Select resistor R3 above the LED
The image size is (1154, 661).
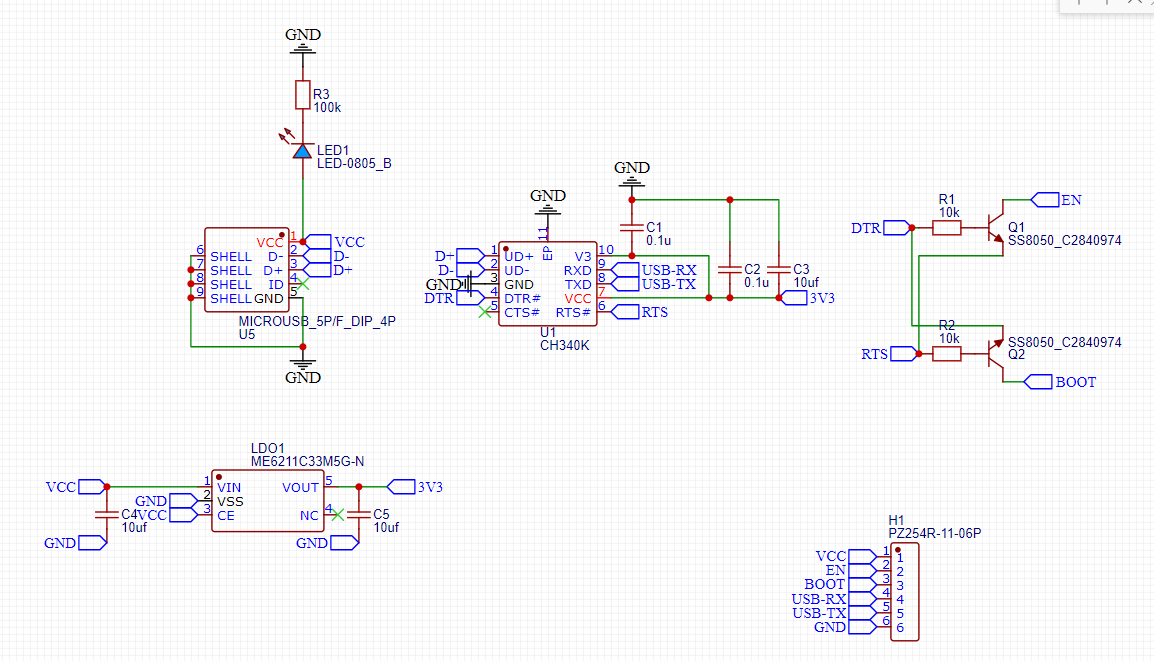click(x=302, y=95)
